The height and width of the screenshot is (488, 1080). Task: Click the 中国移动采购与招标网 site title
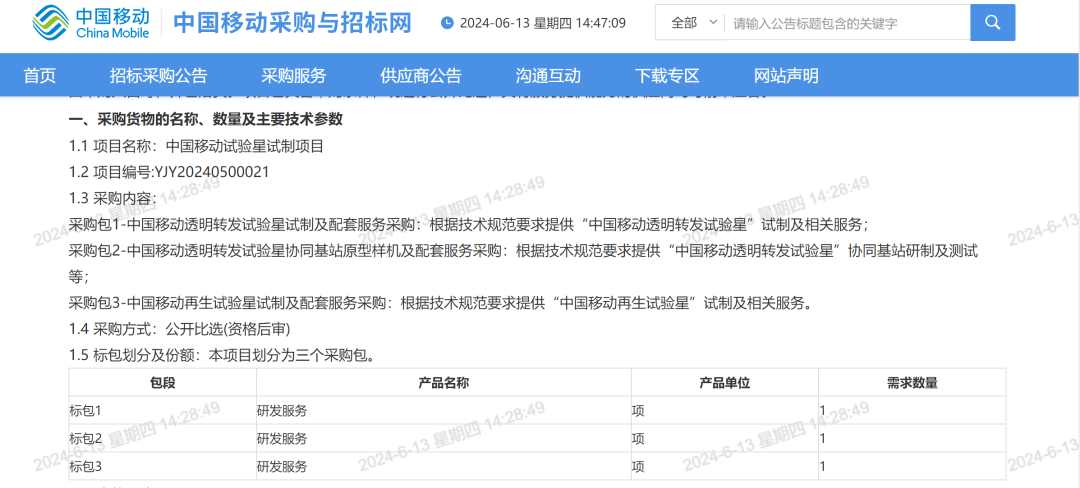pyautogui.click(x=292, y=23)
